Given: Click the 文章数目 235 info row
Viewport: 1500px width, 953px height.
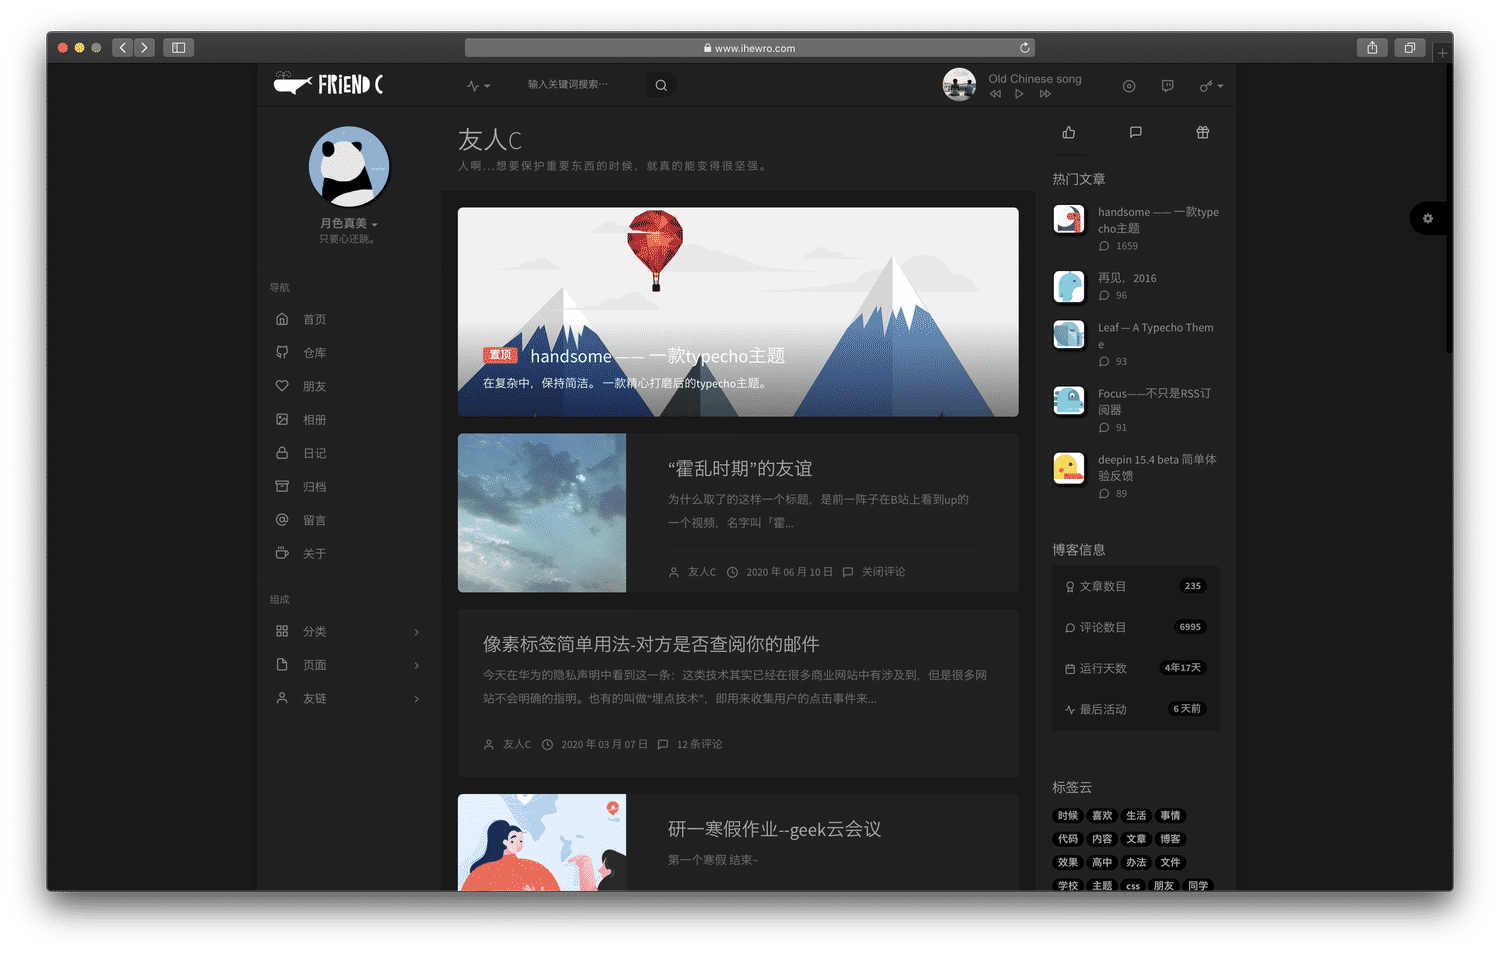Looking at the screenshot, I should (x=1136, y=586).
